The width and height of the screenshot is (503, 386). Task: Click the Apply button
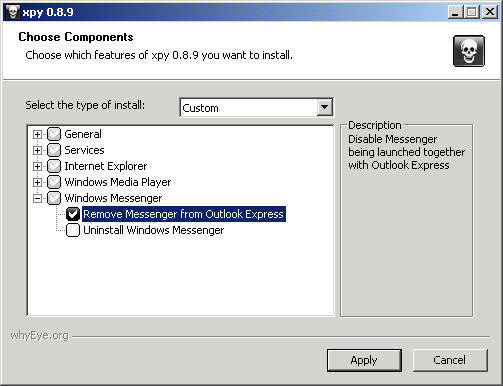pos(364,360)
